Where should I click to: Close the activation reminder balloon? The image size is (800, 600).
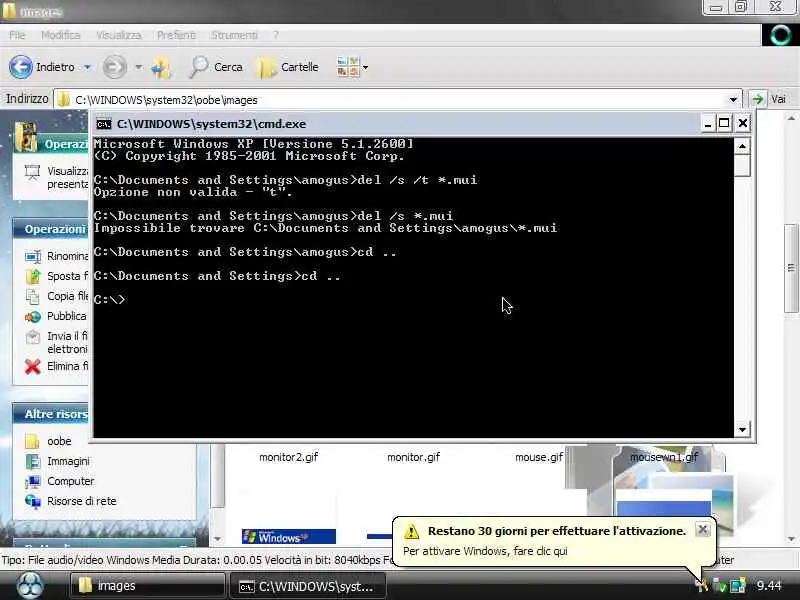(703, 530)
